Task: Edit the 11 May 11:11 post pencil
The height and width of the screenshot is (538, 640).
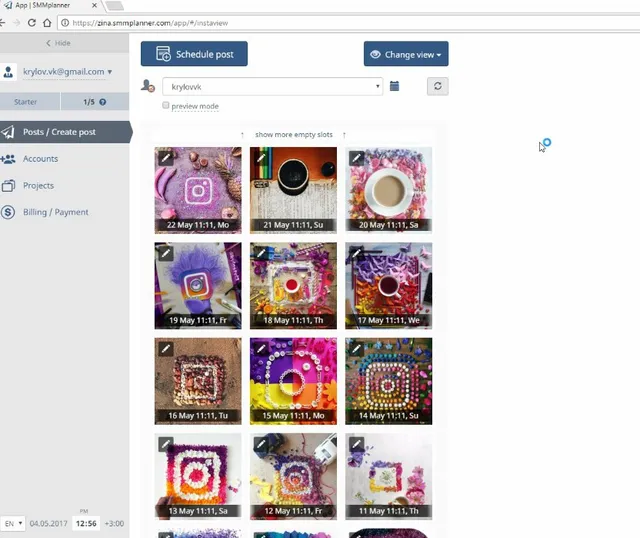Action: (356, 444)
